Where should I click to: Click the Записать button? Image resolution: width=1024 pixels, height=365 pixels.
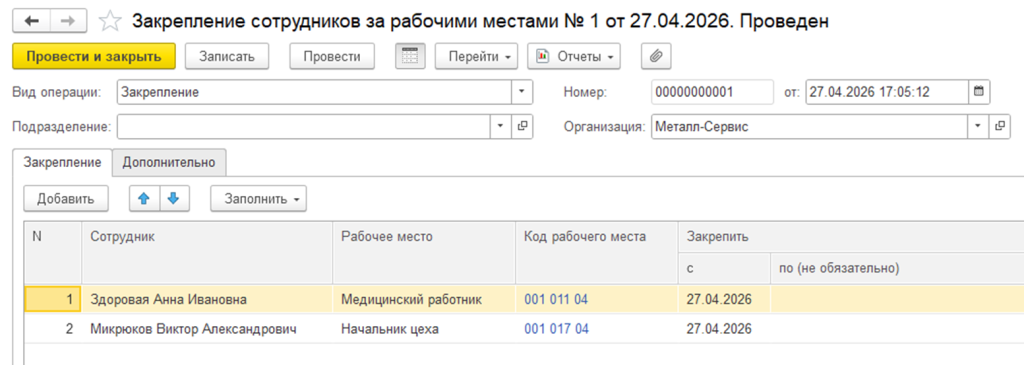226,57
